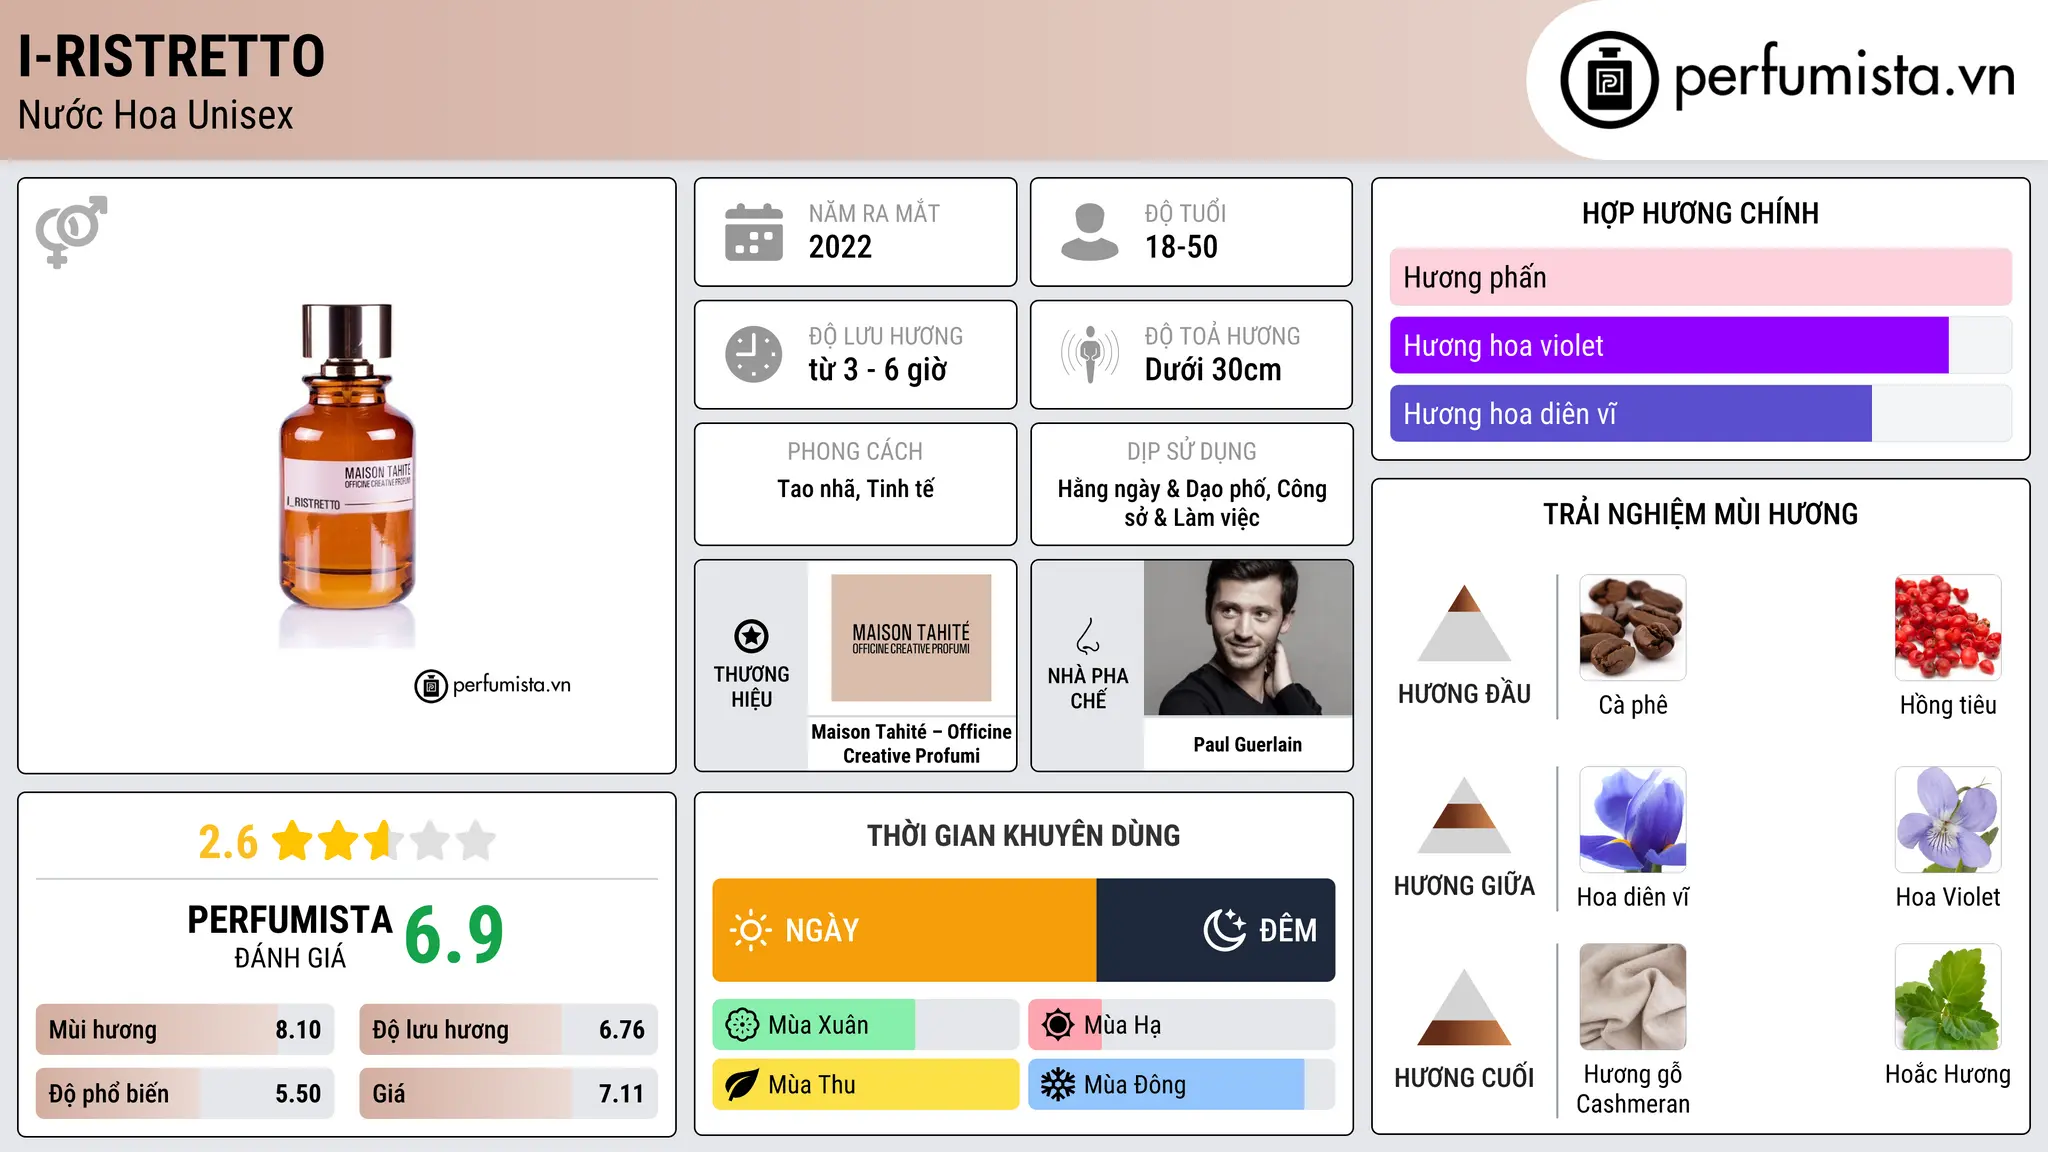
Task: Click the Maison Tahité – Officine Creative Profumi label
Action: click(x=911, y=744)
